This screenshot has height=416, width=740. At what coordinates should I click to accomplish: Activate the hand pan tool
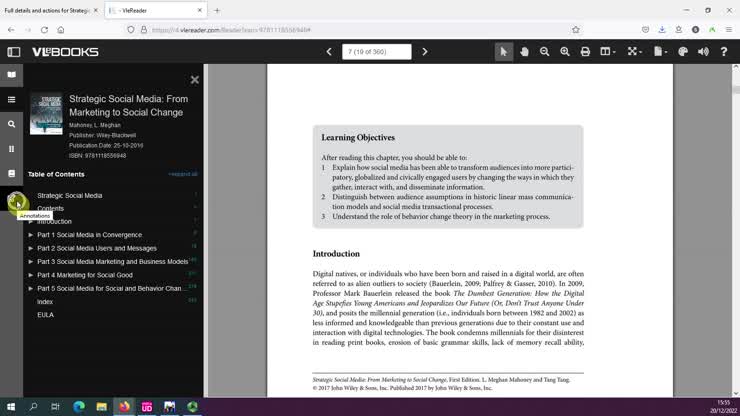click(524, 51)
